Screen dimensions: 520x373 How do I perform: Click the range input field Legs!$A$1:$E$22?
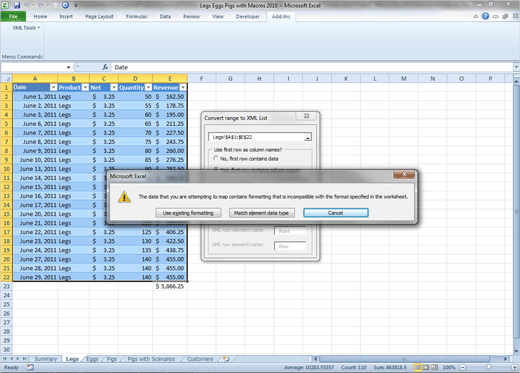click(x=256, y=137)
